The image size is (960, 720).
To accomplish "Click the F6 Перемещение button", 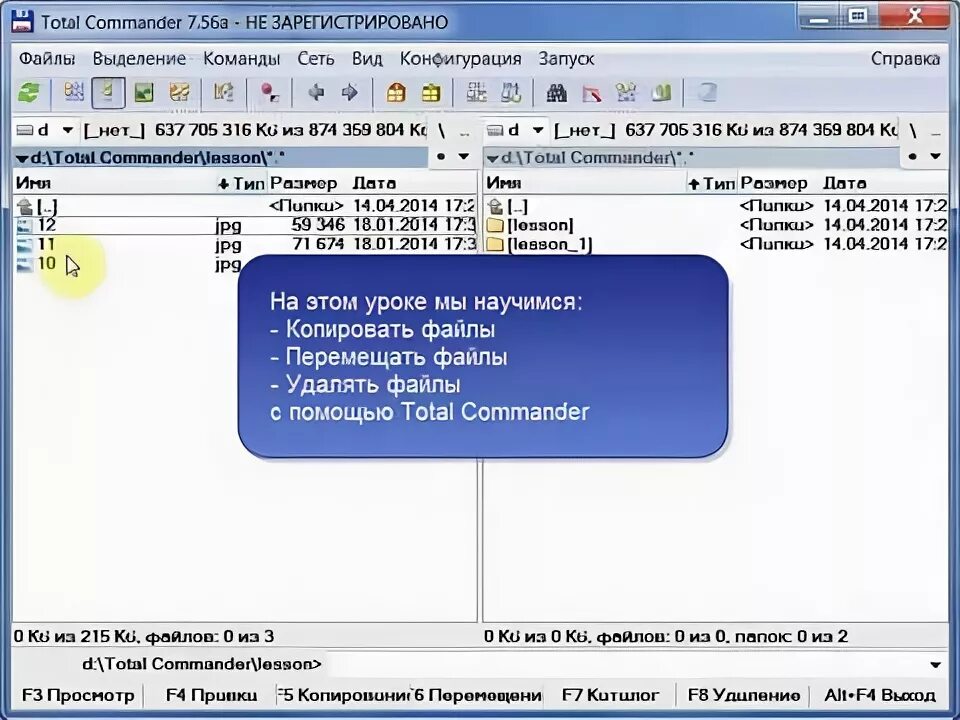I will click(x=478, y=696).
